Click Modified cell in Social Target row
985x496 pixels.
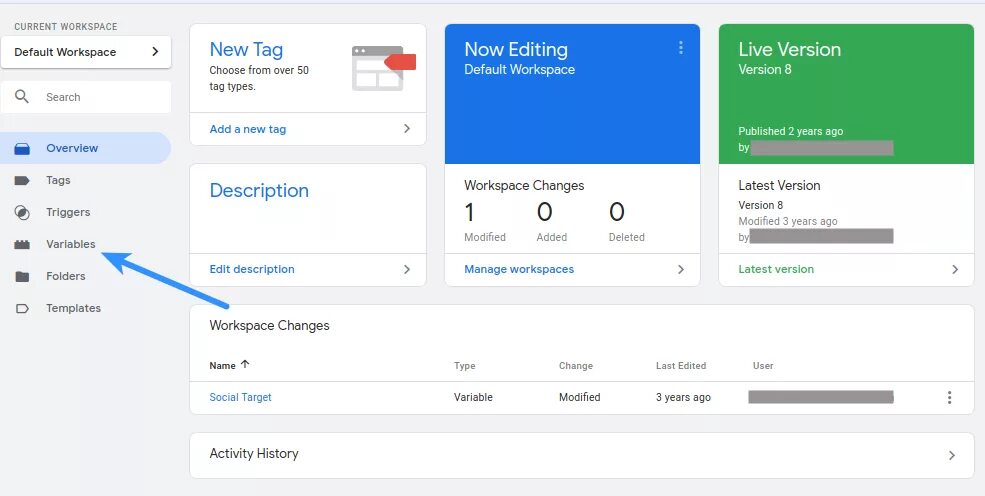(x=579, y=397)
